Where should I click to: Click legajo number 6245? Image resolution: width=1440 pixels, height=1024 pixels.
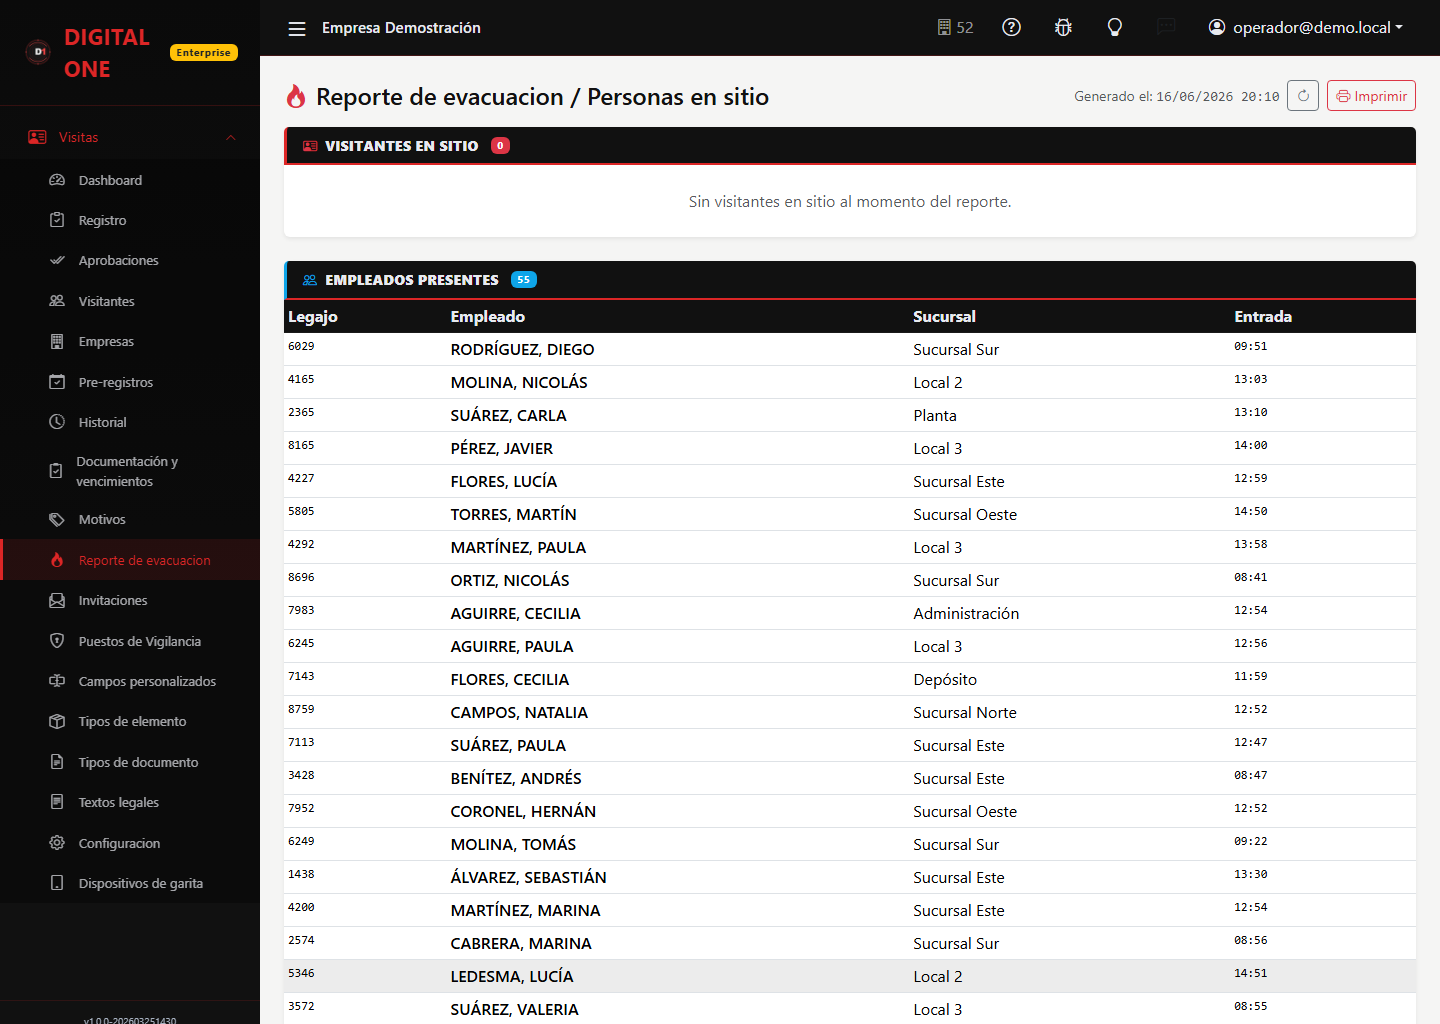coord(301,643)
